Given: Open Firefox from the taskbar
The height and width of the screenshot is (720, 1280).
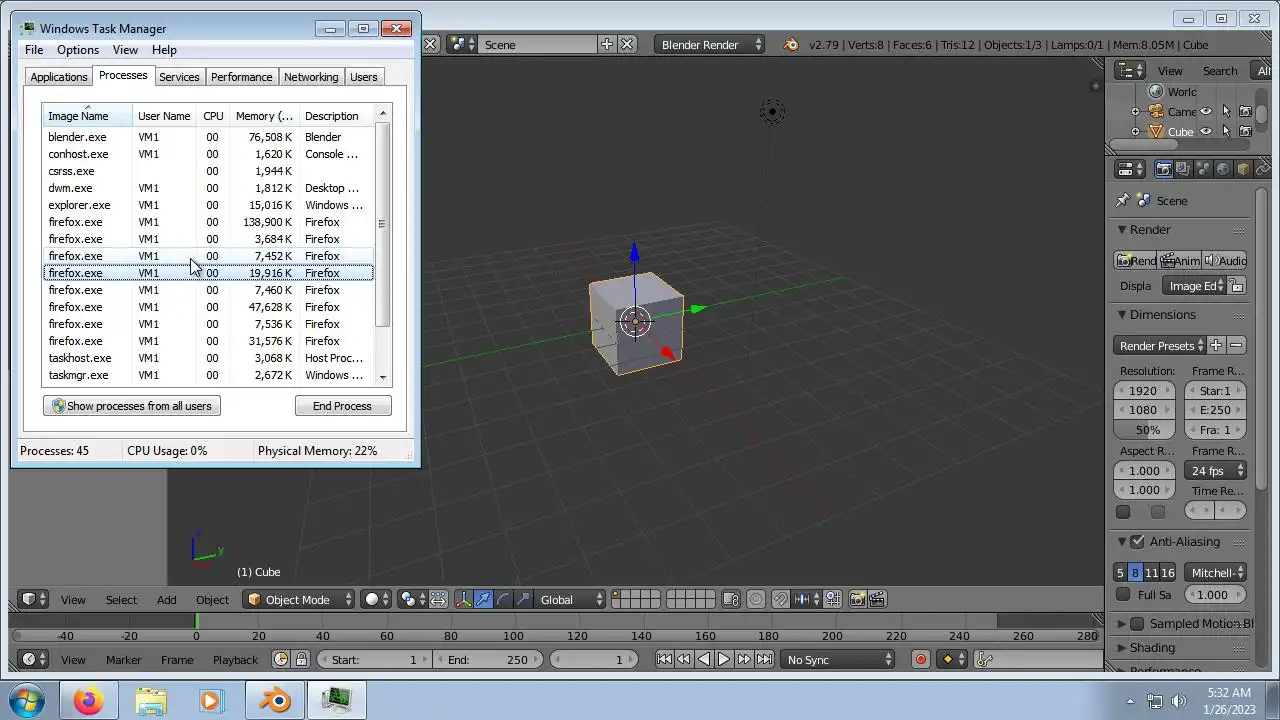Looking at the screenshot, I should (88, 701).
